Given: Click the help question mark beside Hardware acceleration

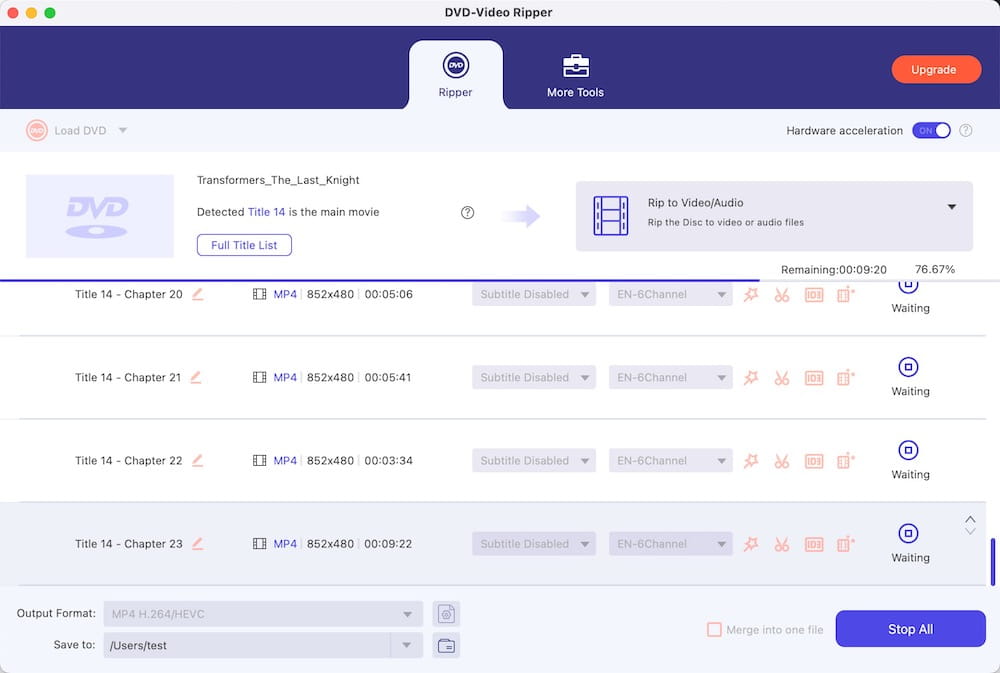Looking at the screenshot, I should [x=966, y=130].
